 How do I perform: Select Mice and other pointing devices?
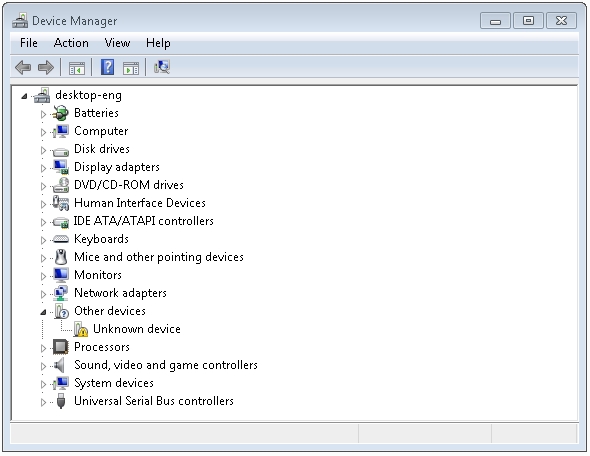point(159,257)
